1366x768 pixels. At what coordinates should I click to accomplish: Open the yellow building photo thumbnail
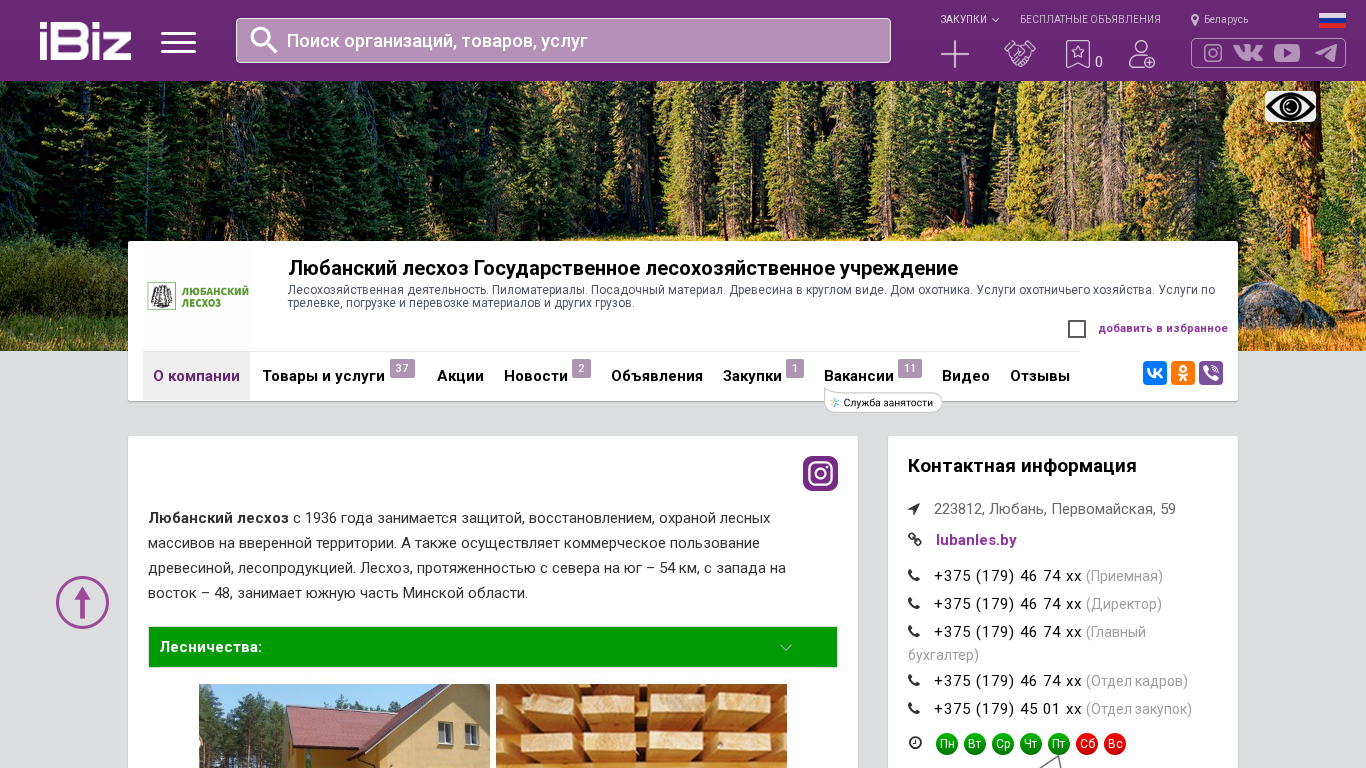(344, 726)
